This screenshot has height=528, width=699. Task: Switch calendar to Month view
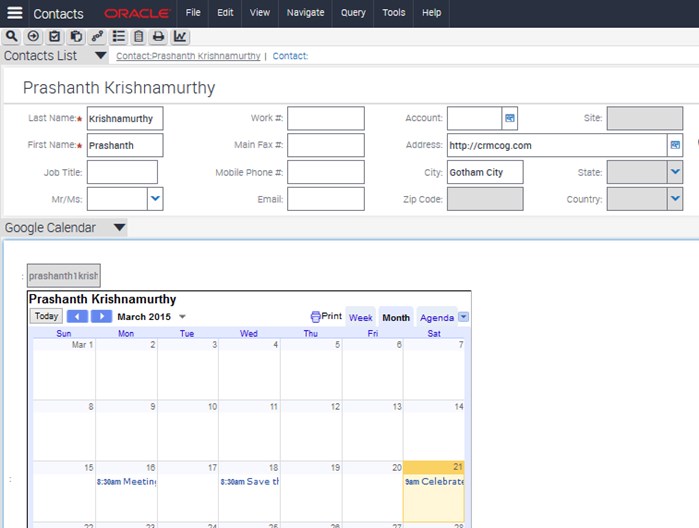[396, 318]
